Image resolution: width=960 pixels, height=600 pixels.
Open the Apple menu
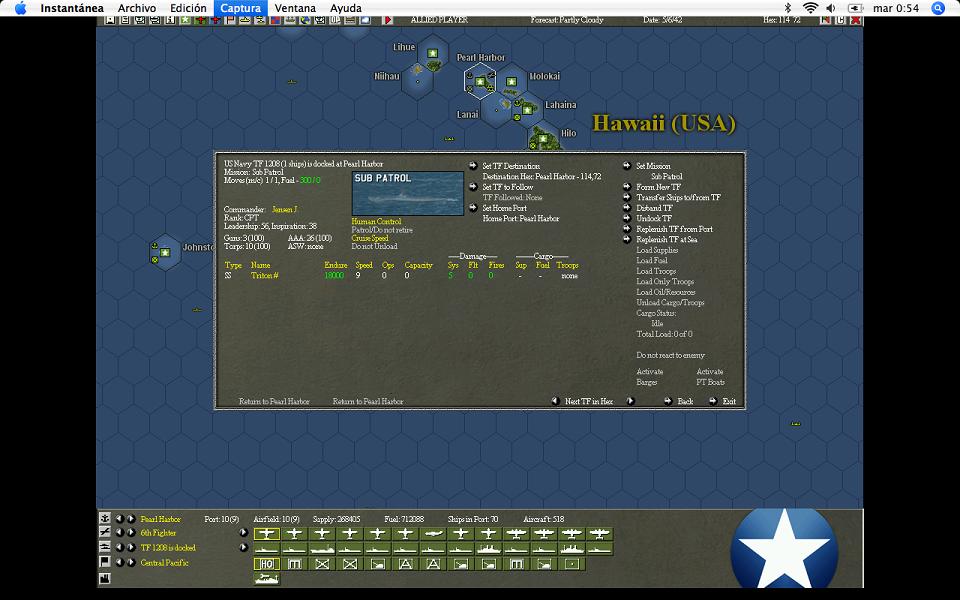20,8
